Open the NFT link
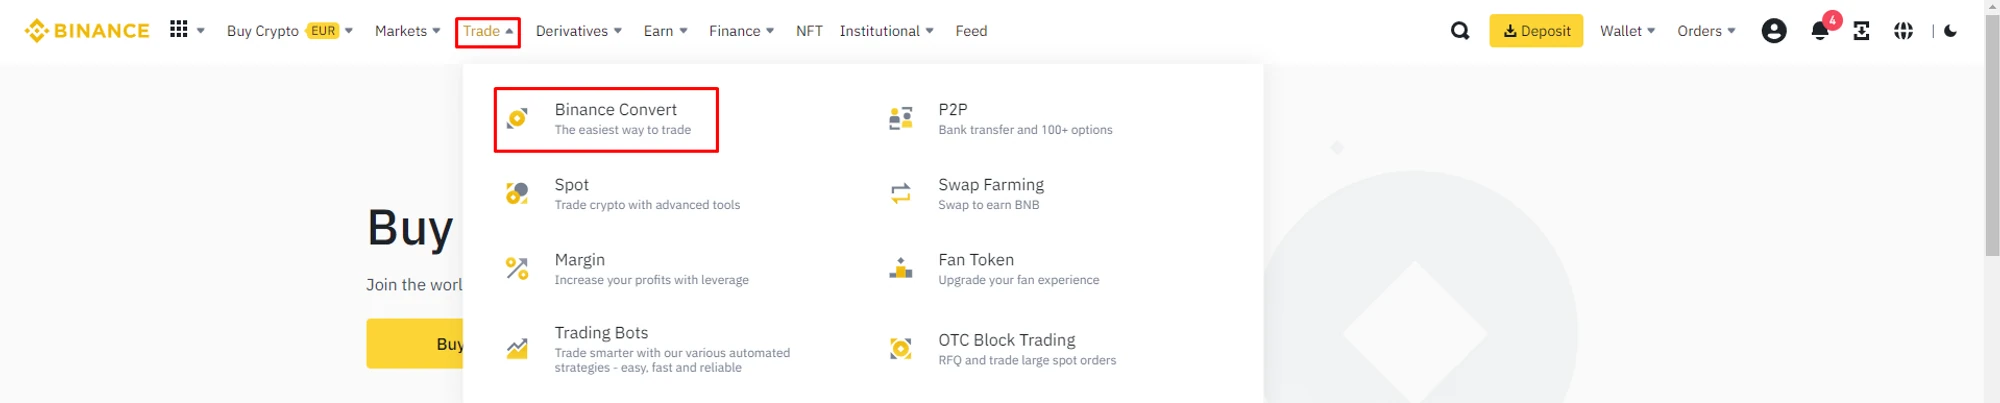Image resolution: width=2000 pixels, height=403 pixels. (809, 31)
